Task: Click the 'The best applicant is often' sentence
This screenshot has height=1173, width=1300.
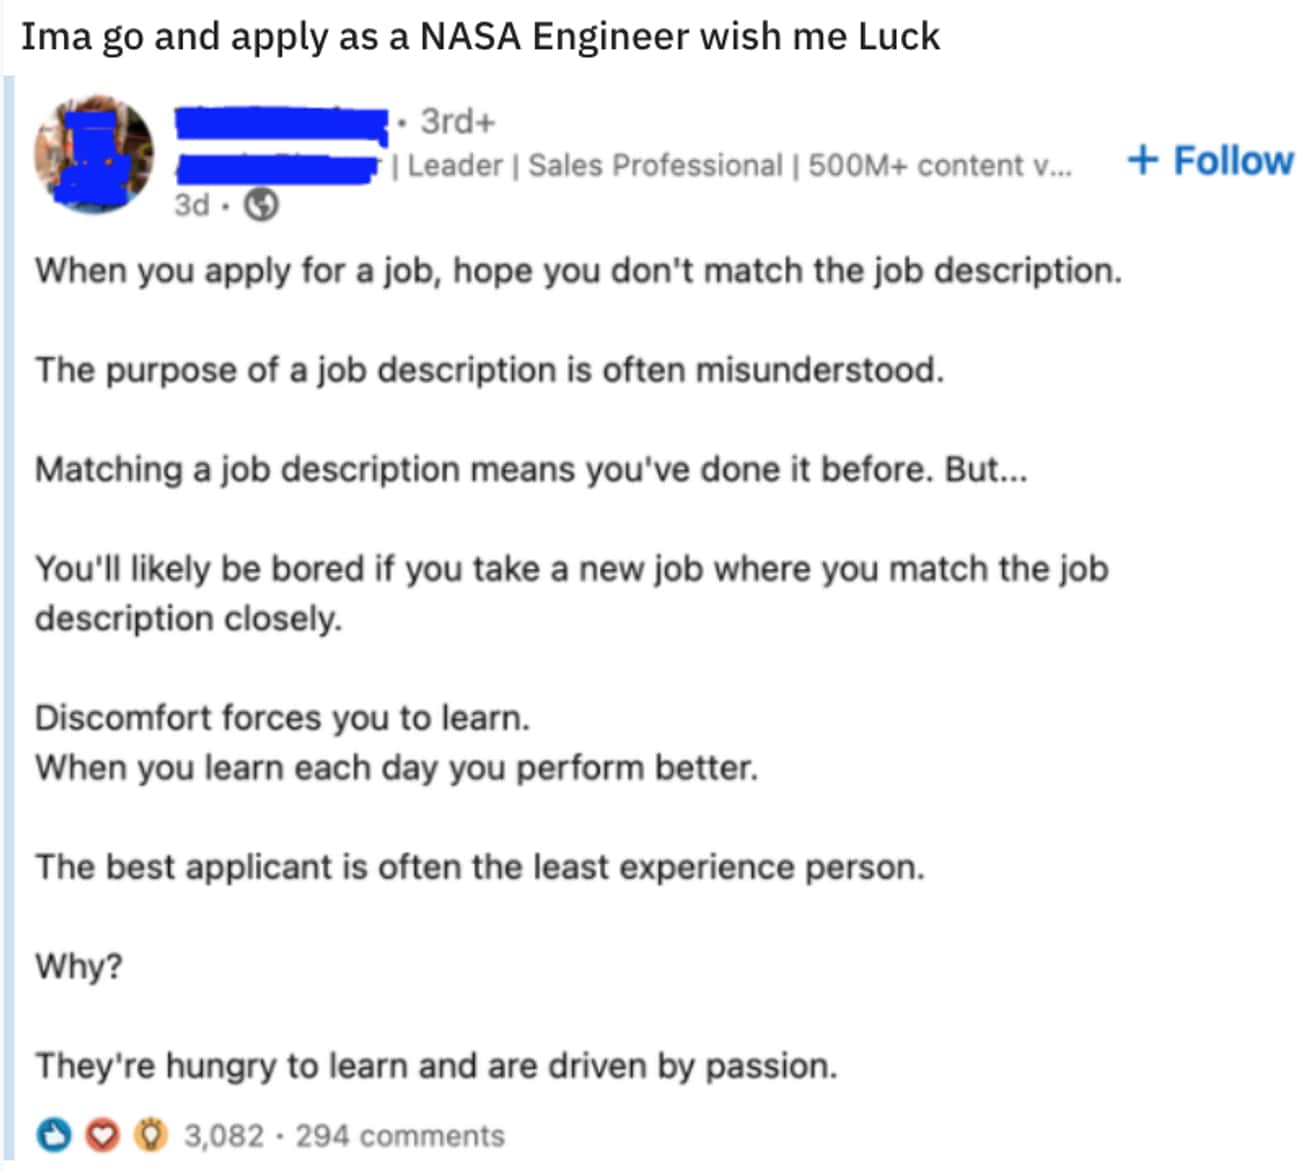Action: click(480, 866)
